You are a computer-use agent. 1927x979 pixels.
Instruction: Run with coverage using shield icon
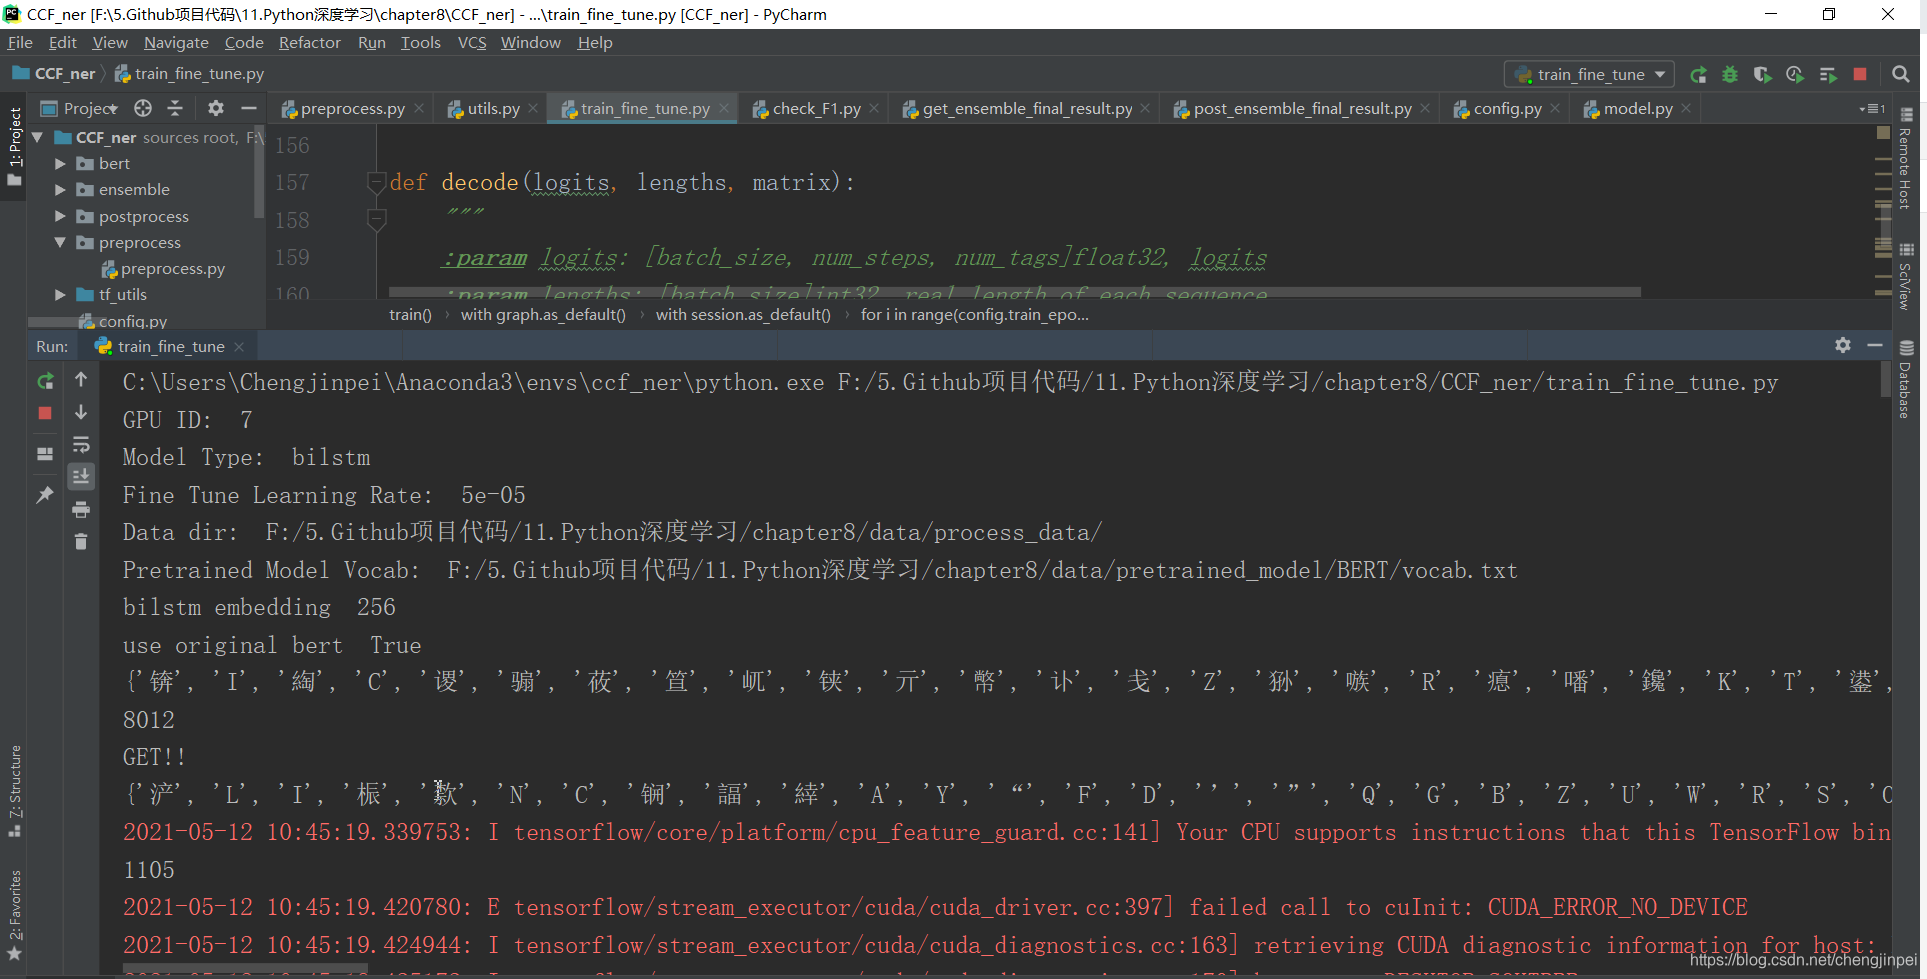[x=1762, y=75]
